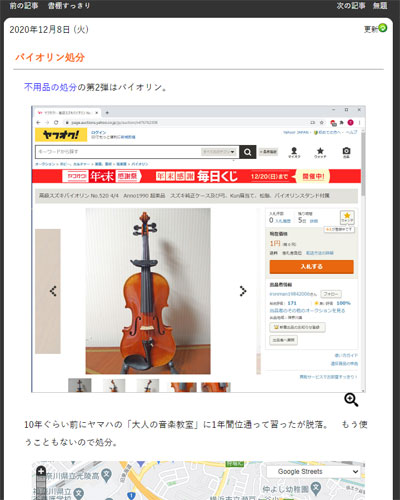This screenshot has height=500, width=400.
Task: Open the 書棚すっきり article link
Action: tap(69, 6)
